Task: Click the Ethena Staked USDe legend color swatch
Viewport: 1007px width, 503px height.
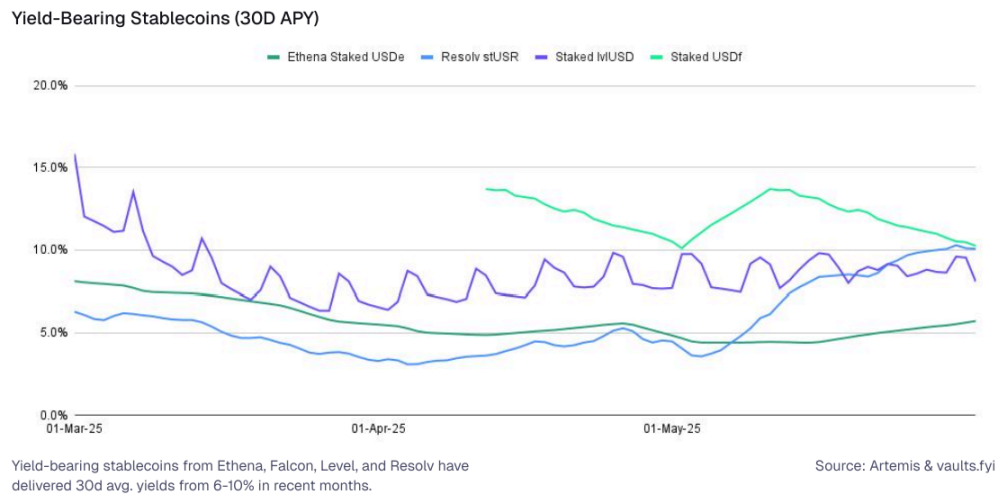Action: 272,57
